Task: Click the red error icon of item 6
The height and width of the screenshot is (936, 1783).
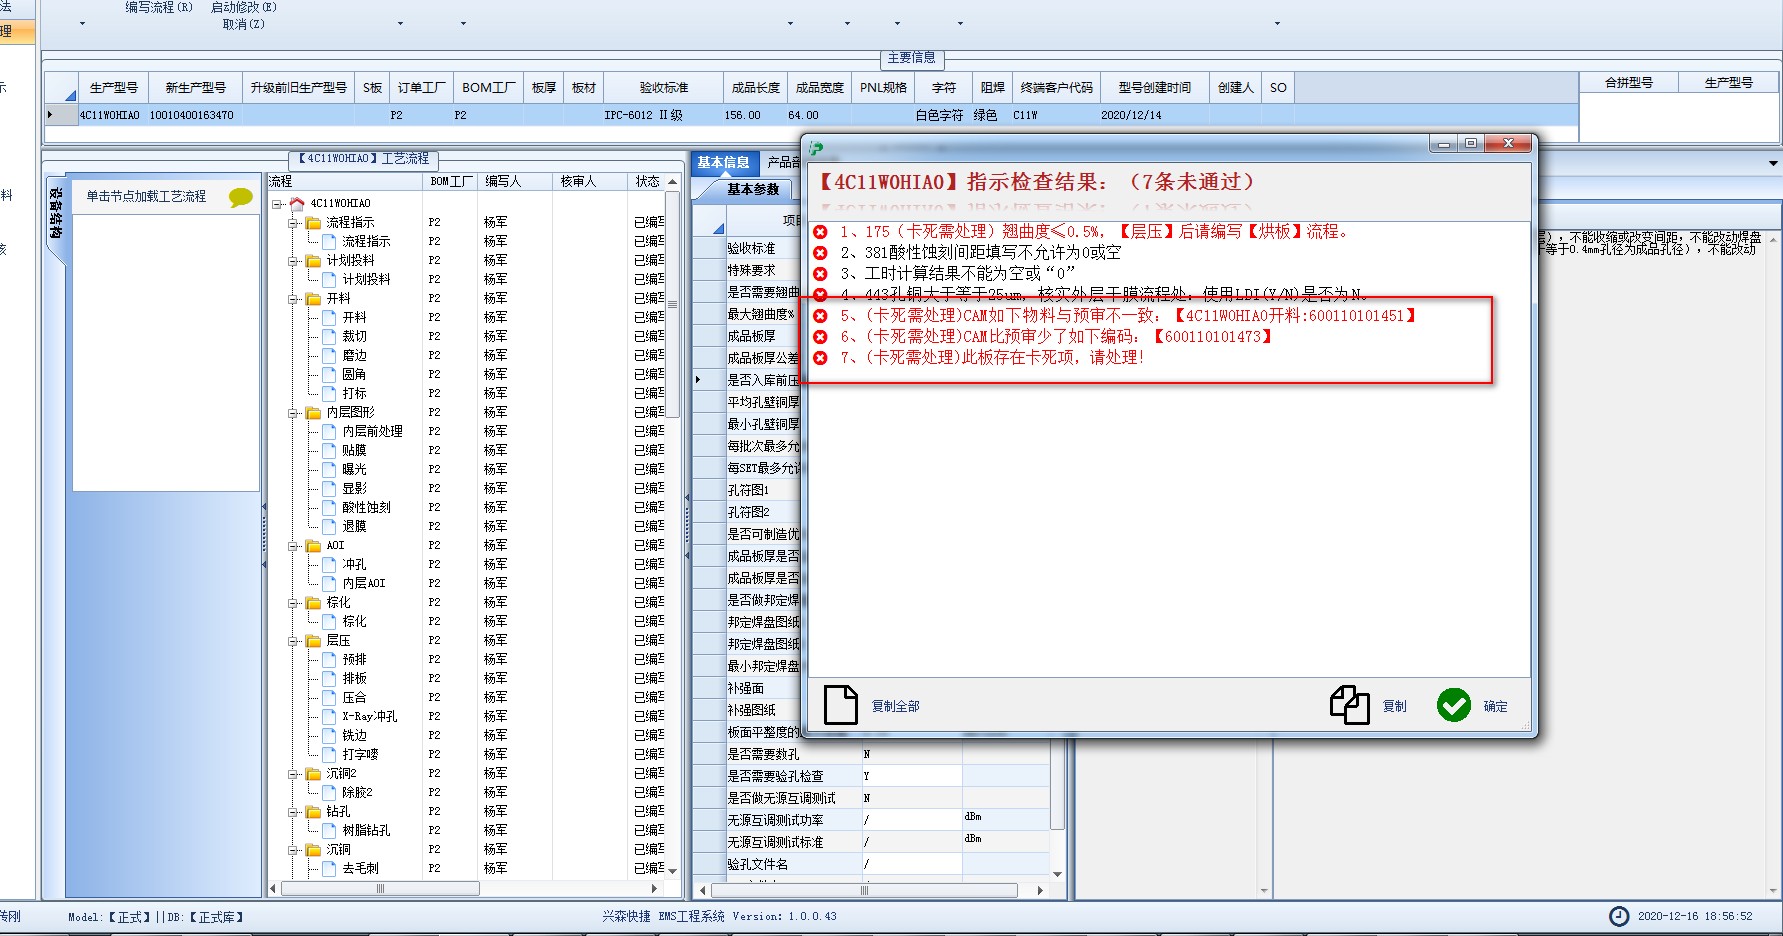Action: pos(820,336)
